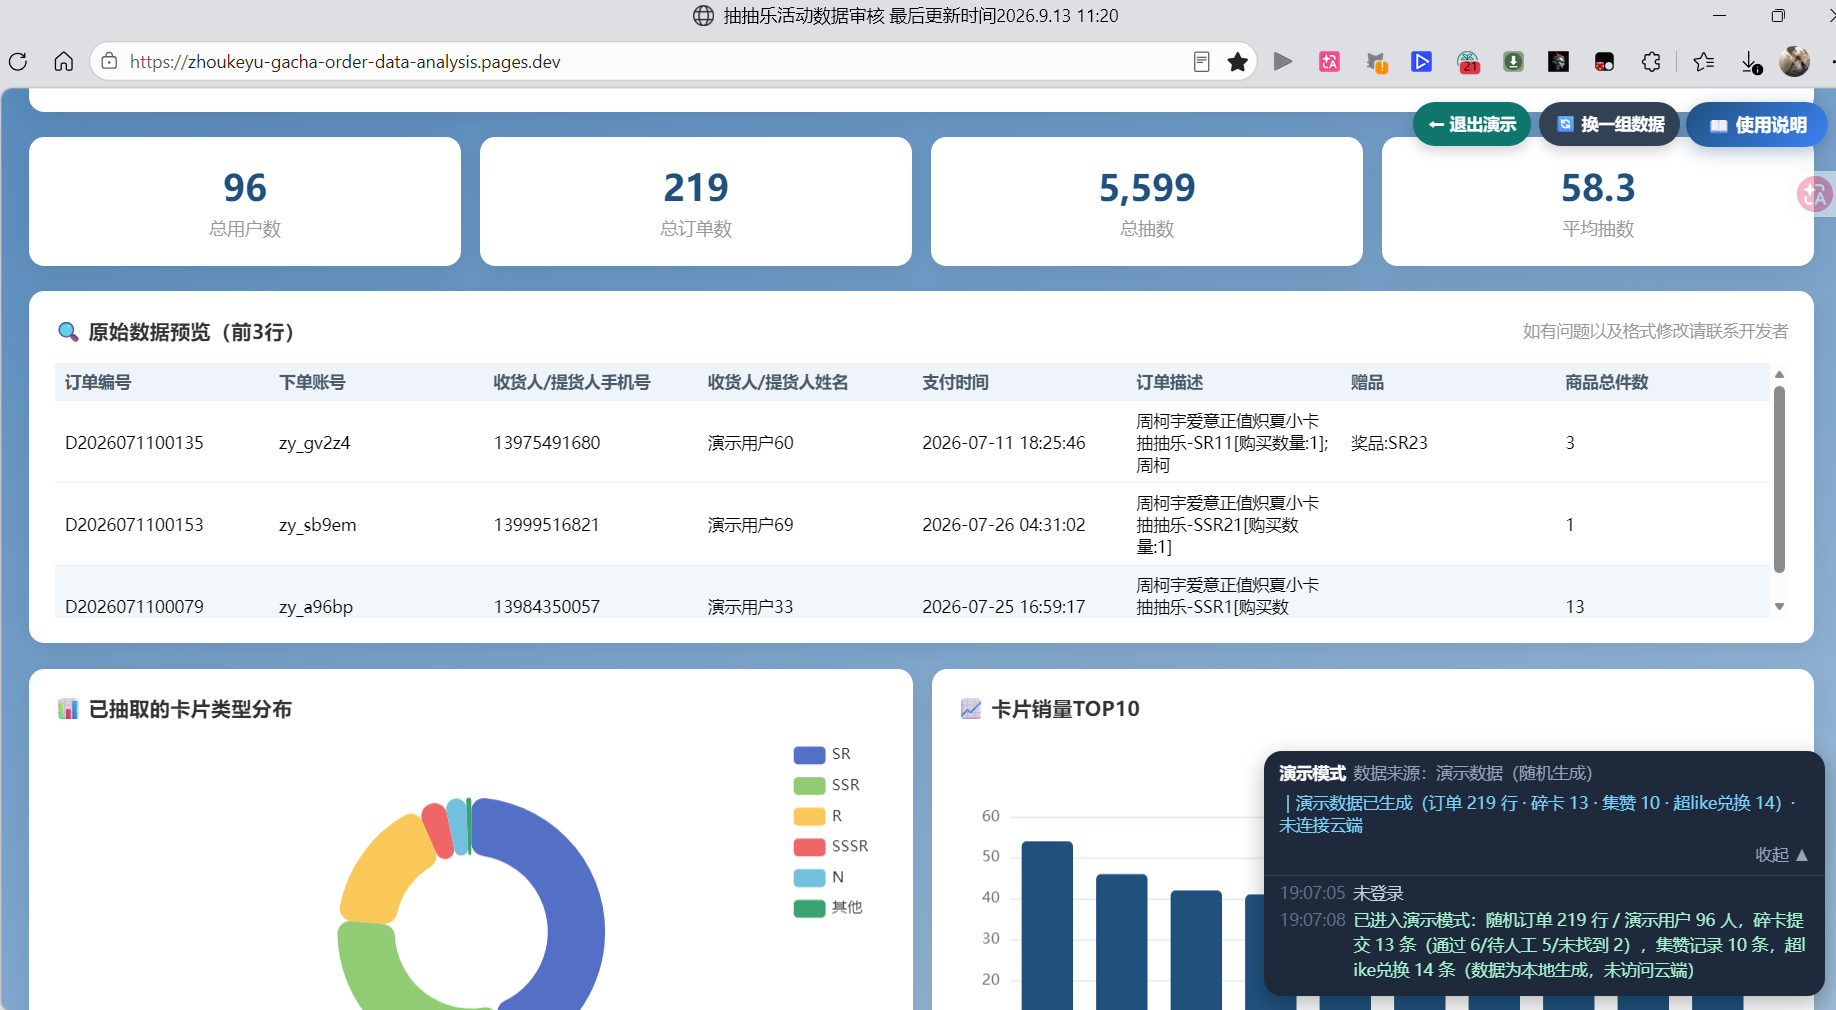Viewport: 1836px width, 1010px height.
Task: Click the 演示用户33 name cell
Action: point(750,607)
